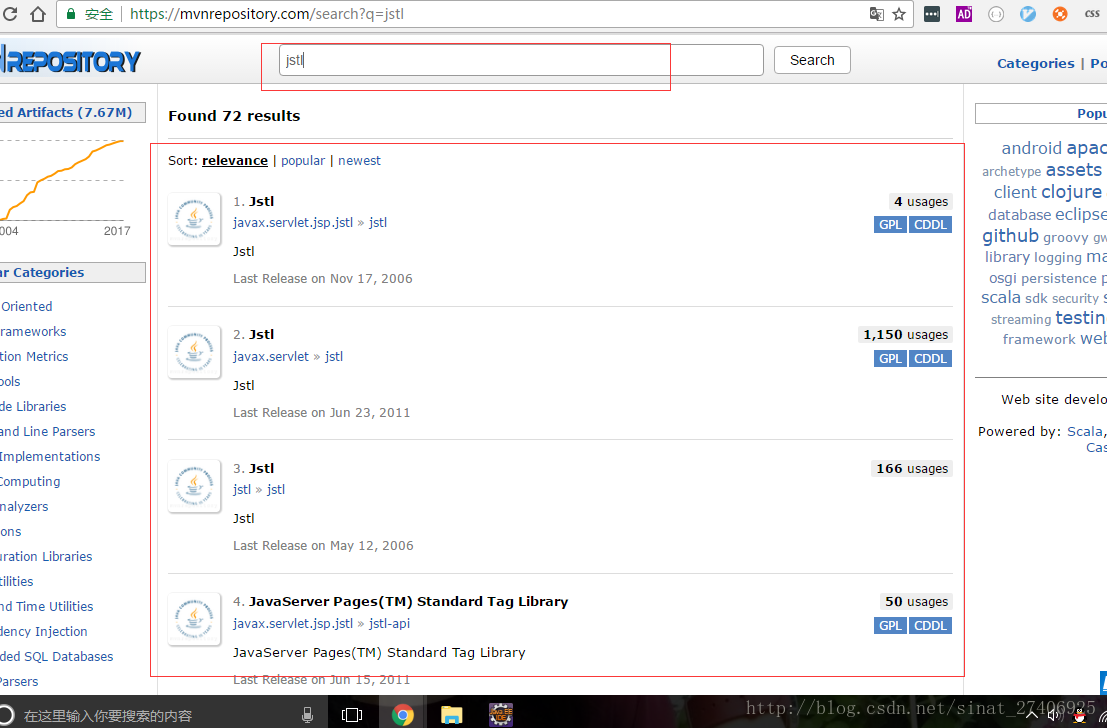The width and height of the screenshot is (1107, 728).
Task: Reload the page with browser refresh icon
Action: (x=10, y=14)
